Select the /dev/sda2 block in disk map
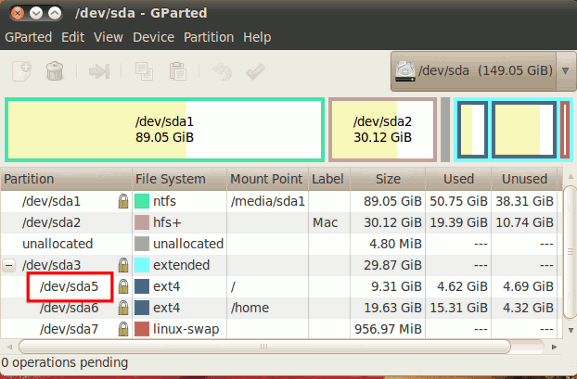 click(x=382, y=130)
